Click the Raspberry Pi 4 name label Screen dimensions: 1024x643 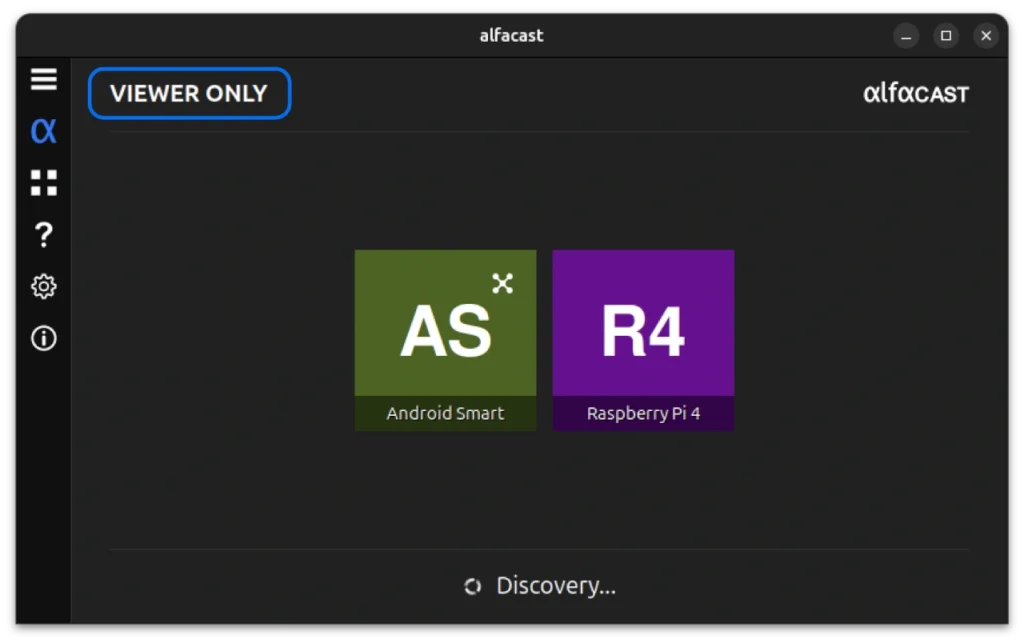pyautogui.click(x=643, y=413)
